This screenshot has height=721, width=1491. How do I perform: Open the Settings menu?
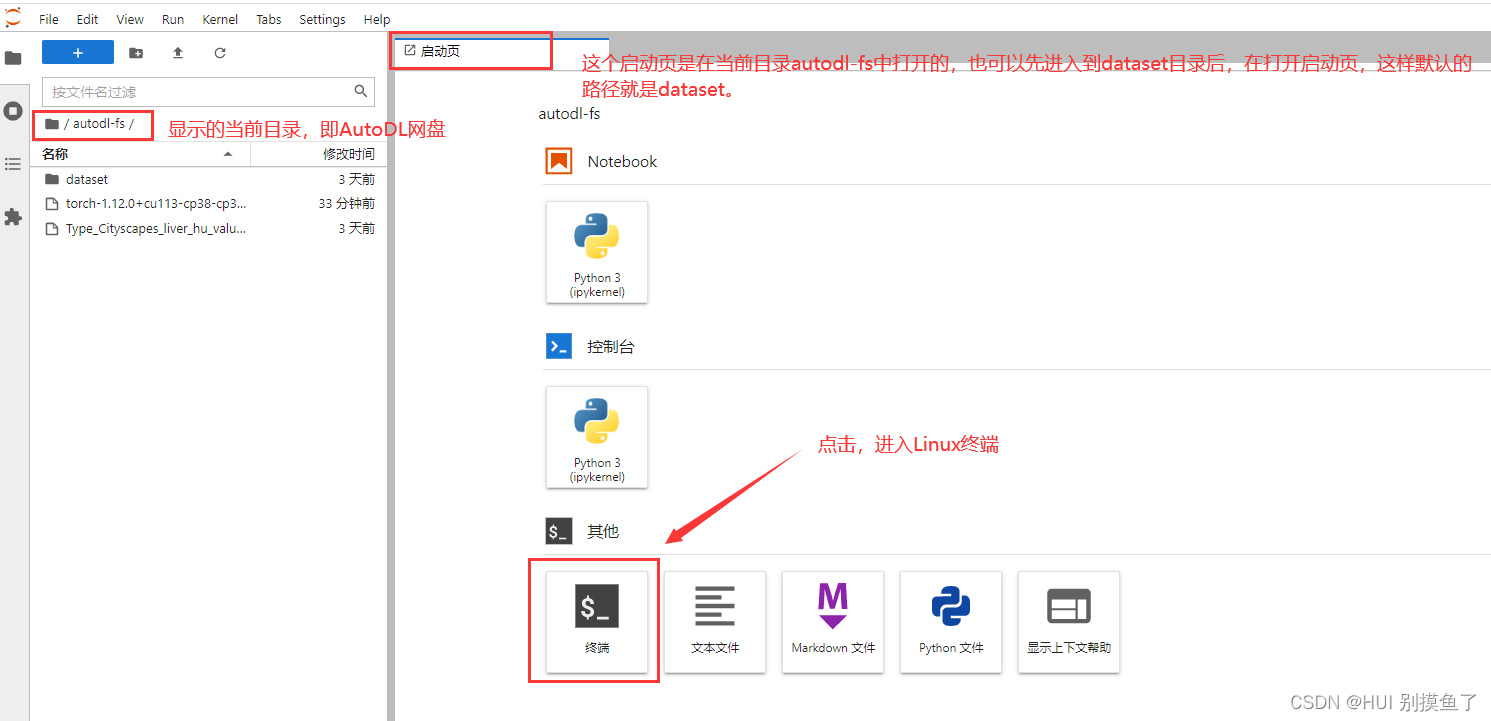click(x=322, y=19)
